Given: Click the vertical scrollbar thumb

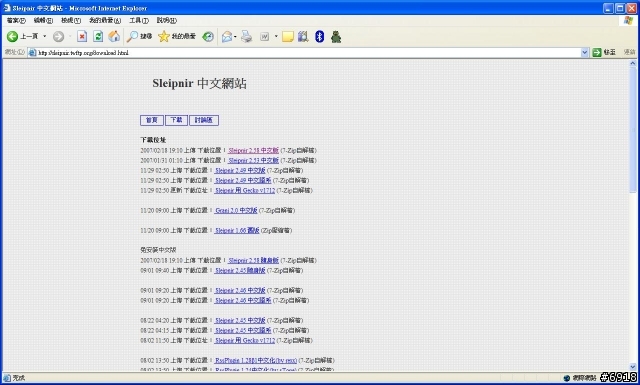Looking at the screenshot, I should [633, 129].
